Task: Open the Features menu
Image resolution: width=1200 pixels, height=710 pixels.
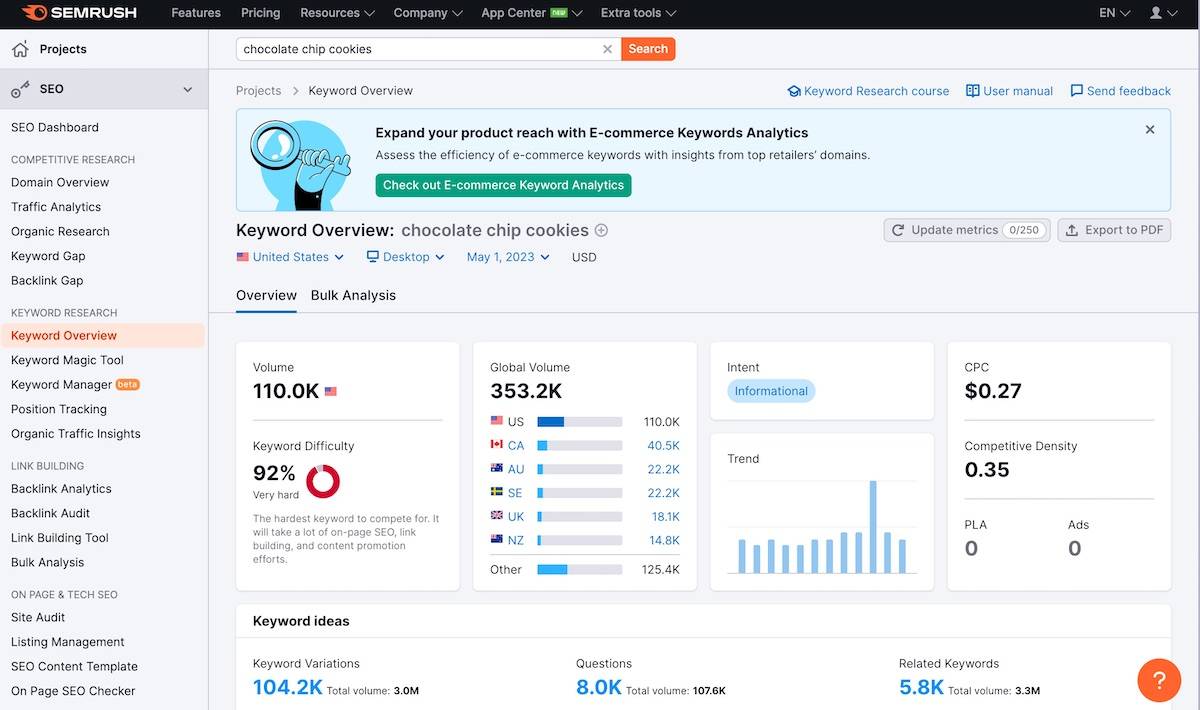Action: coord(196,13)
